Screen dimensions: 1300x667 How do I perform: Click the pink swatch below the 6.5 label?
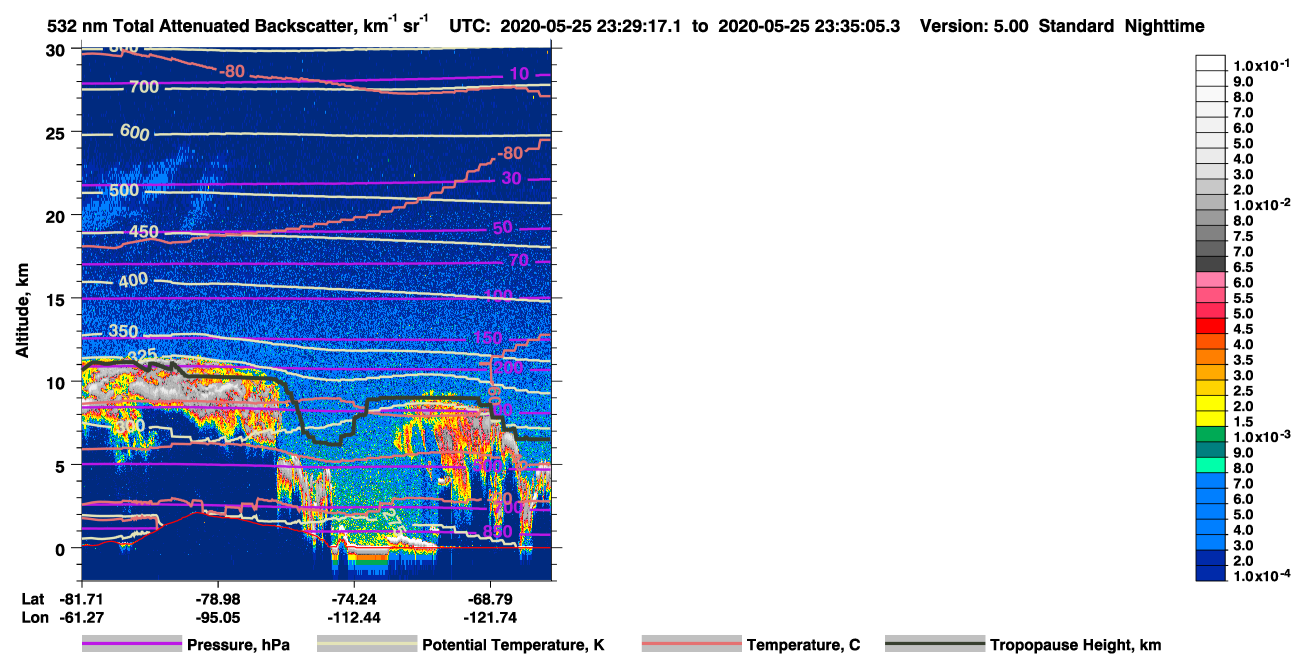(x=1210, y=280)
